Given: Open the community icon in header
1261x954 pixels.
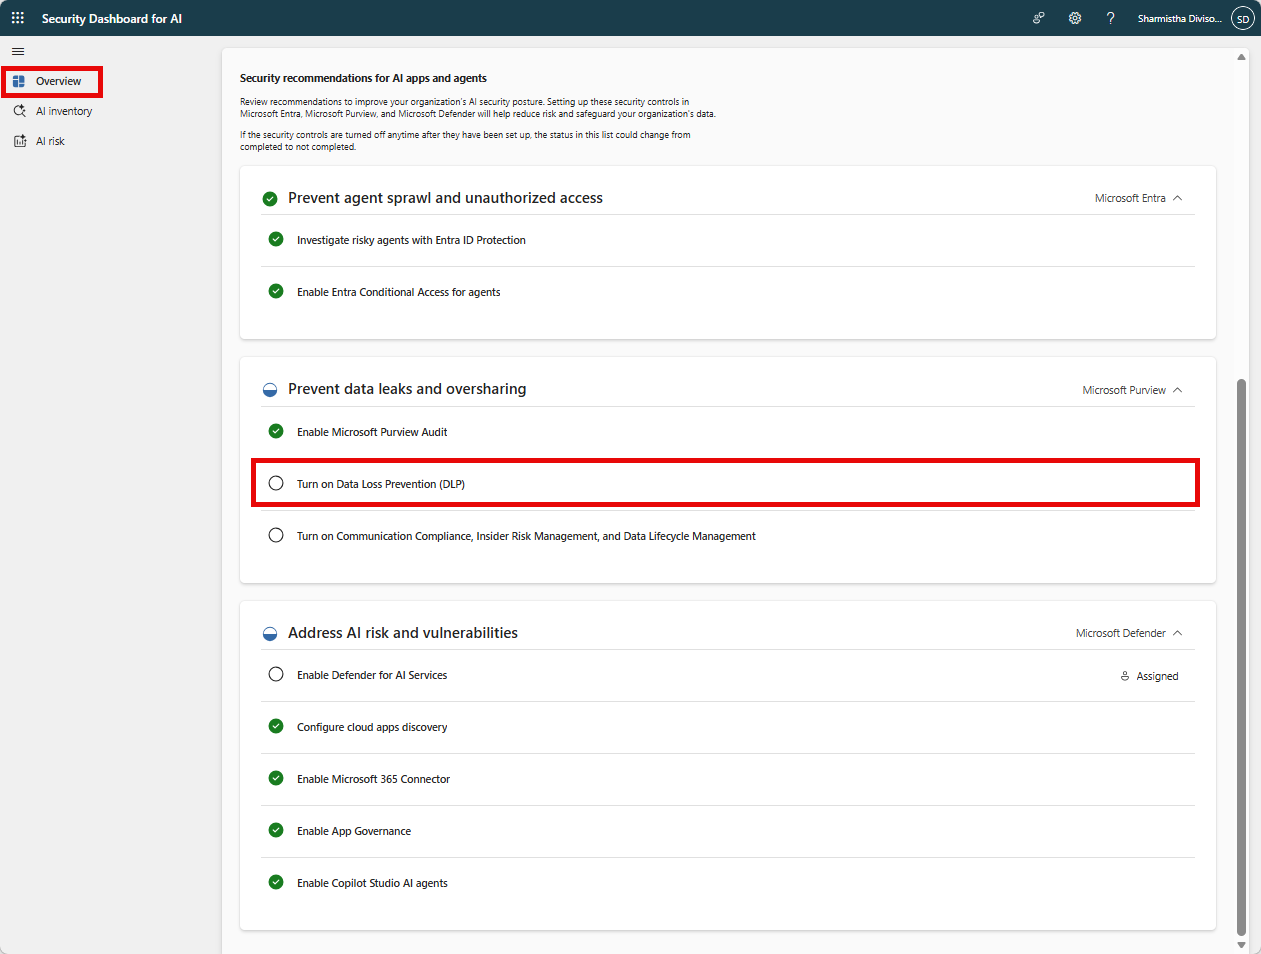Looking at the screenshot, I should tap(1039, 18).
